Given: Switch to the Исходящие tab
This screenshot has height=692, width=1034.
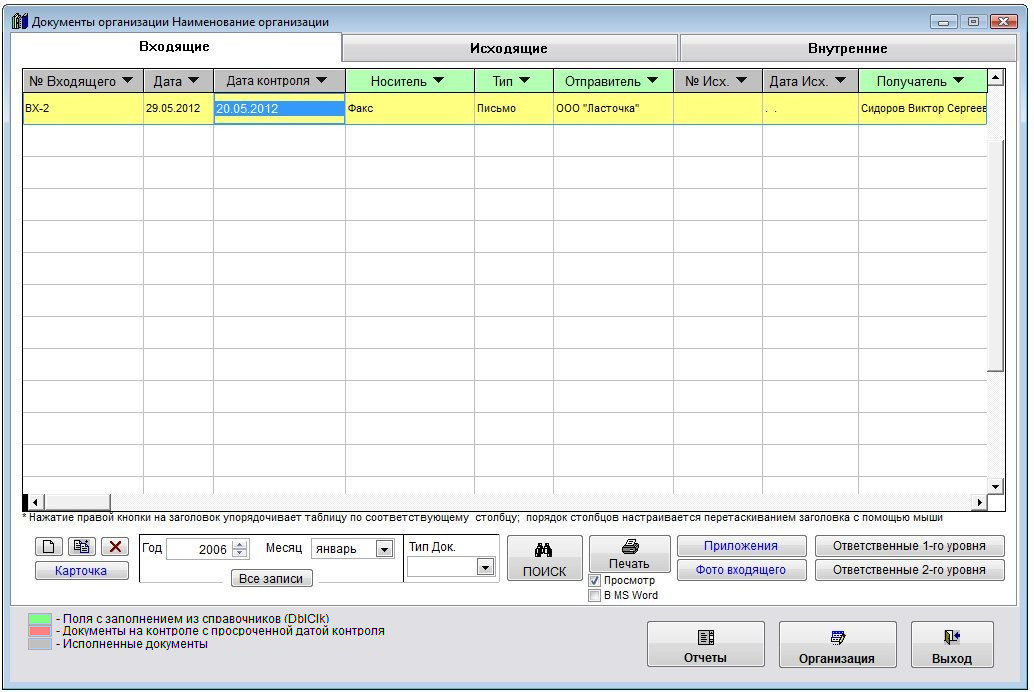Looking at the screenshot, I should [x=509, y=48].
